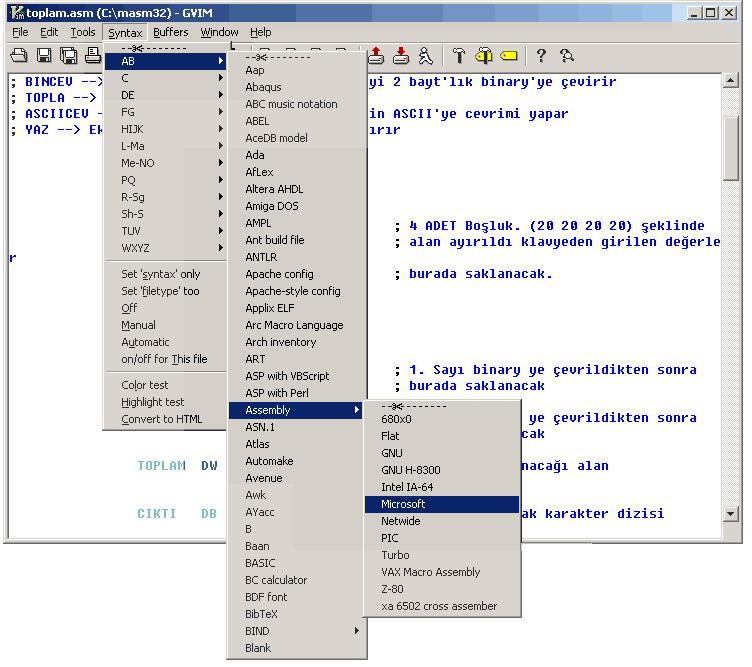Expand the HIJK syntax submenu
The image size is (752, 667).
pos(165,129)
